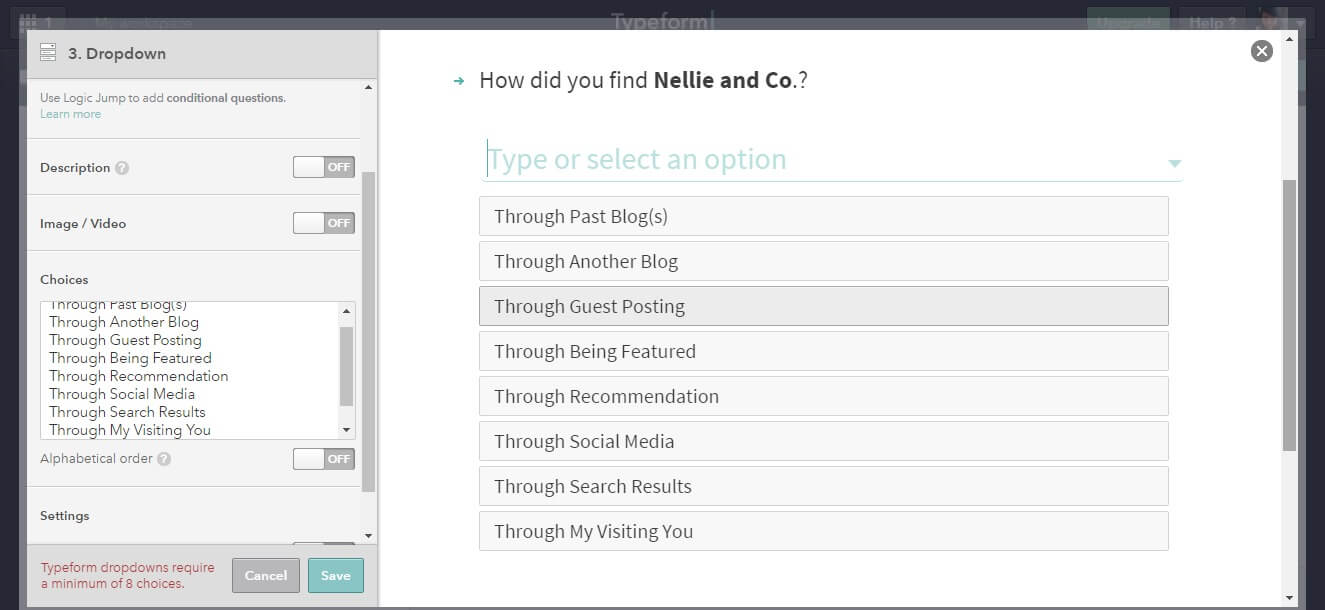Click the Choices box scrollbar thumb
Image resolution: width=1325 pixels, height=610 pixels.
(347, 366)
